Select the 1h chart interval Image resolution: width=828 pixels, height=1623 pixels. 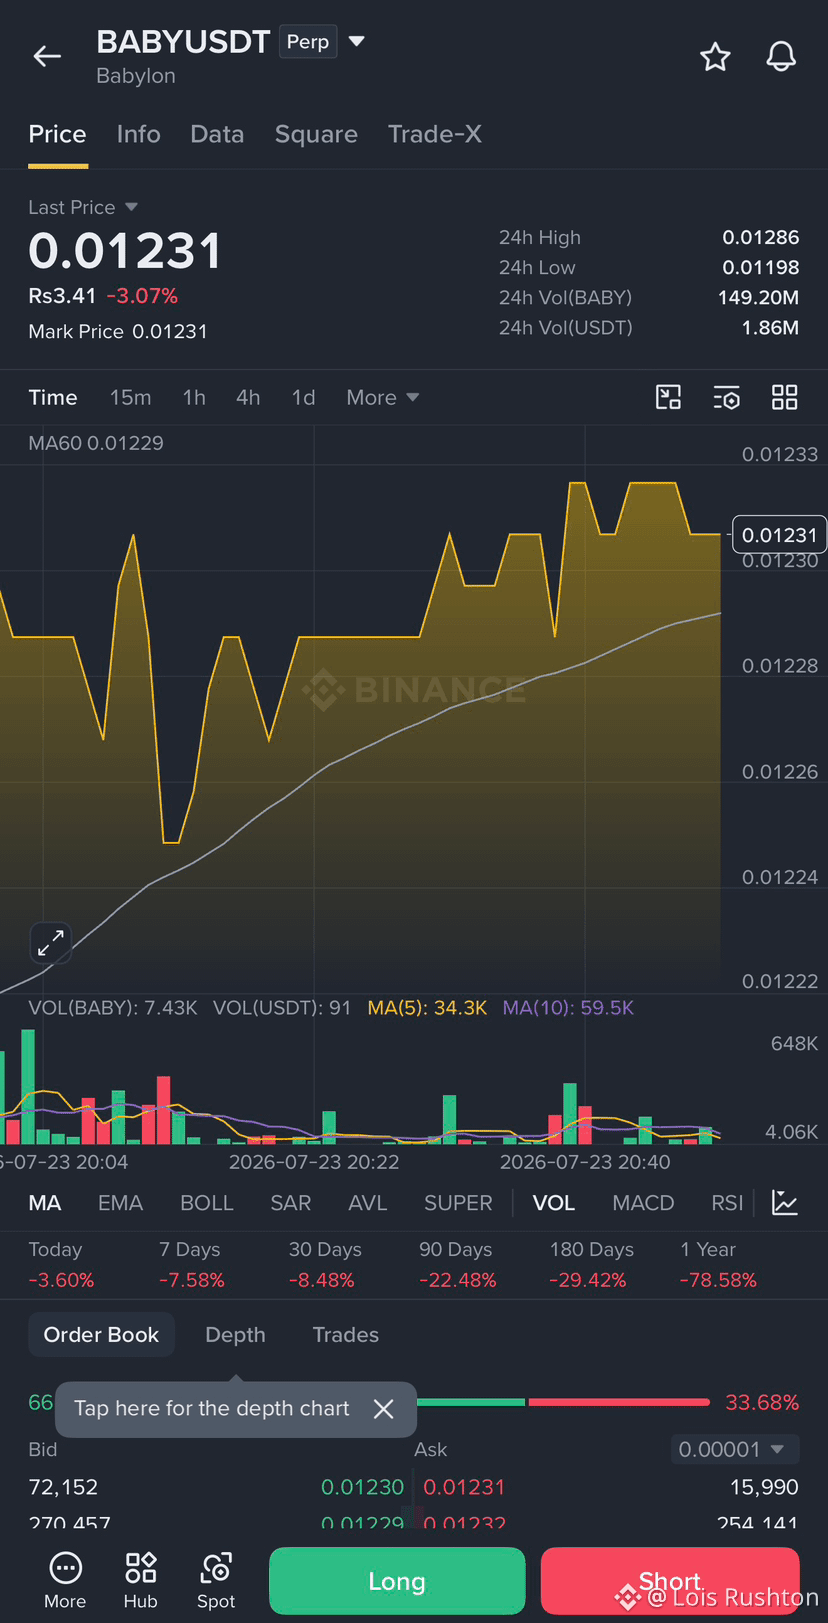194,398
